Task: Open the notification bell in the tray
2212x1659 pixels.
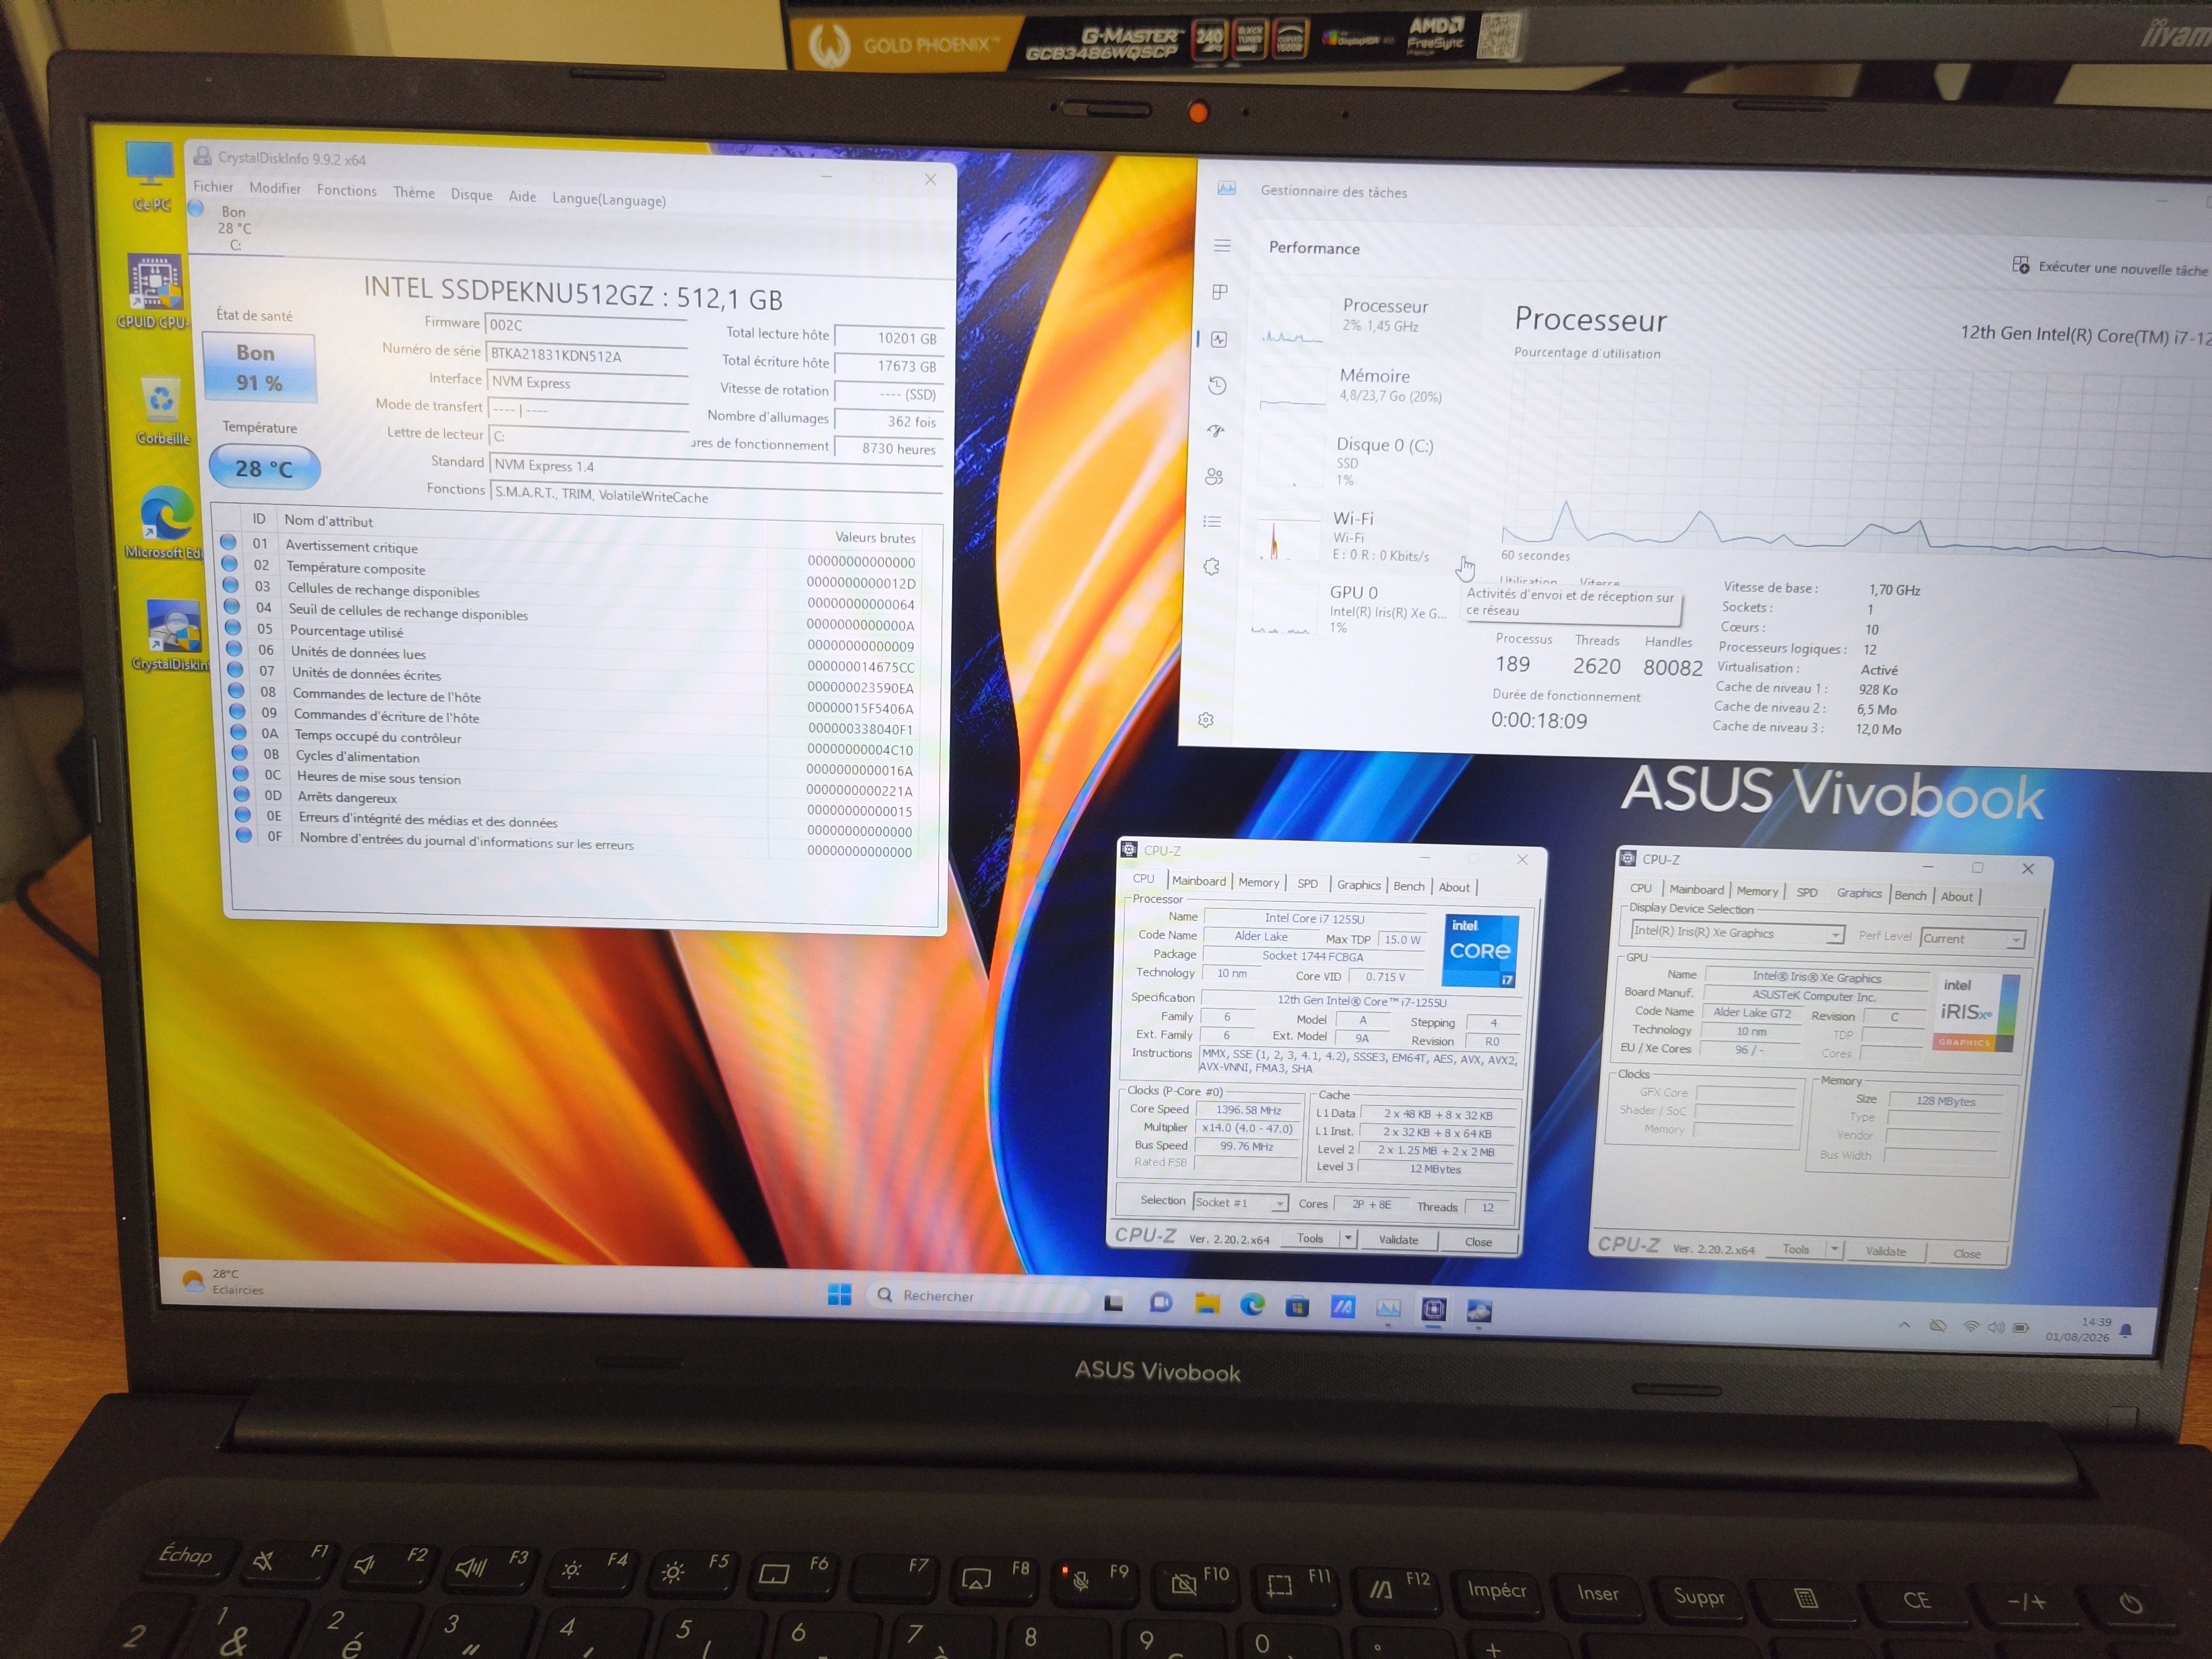Action: pyautogui.click(x=2126, y=1330)
